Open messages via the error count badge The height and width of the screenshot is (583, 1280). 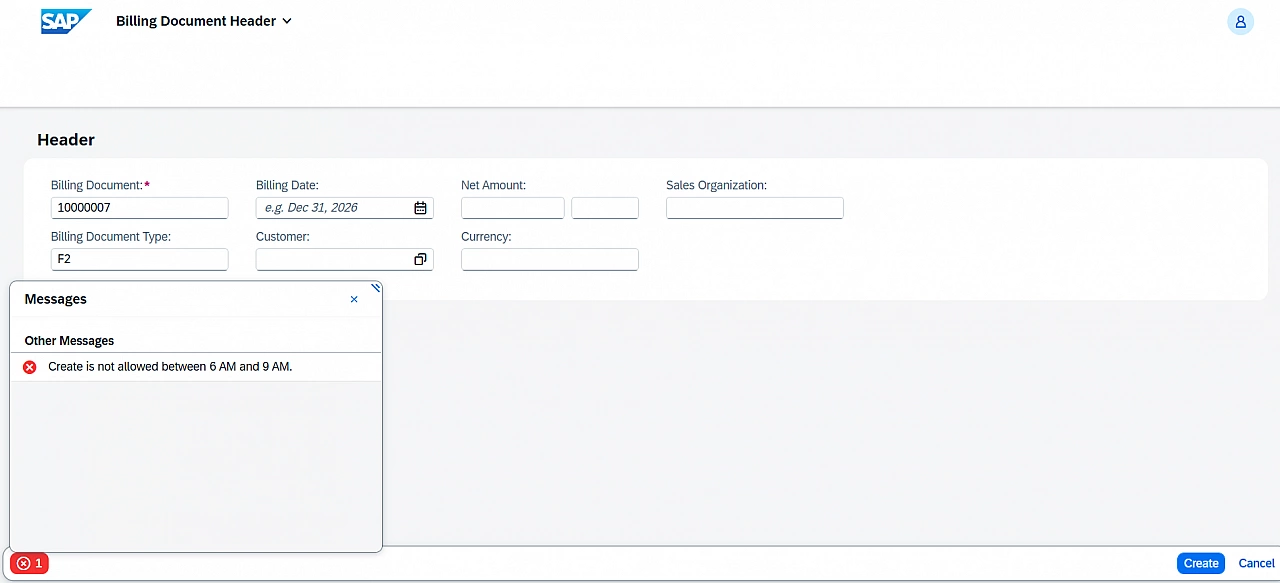28,563
